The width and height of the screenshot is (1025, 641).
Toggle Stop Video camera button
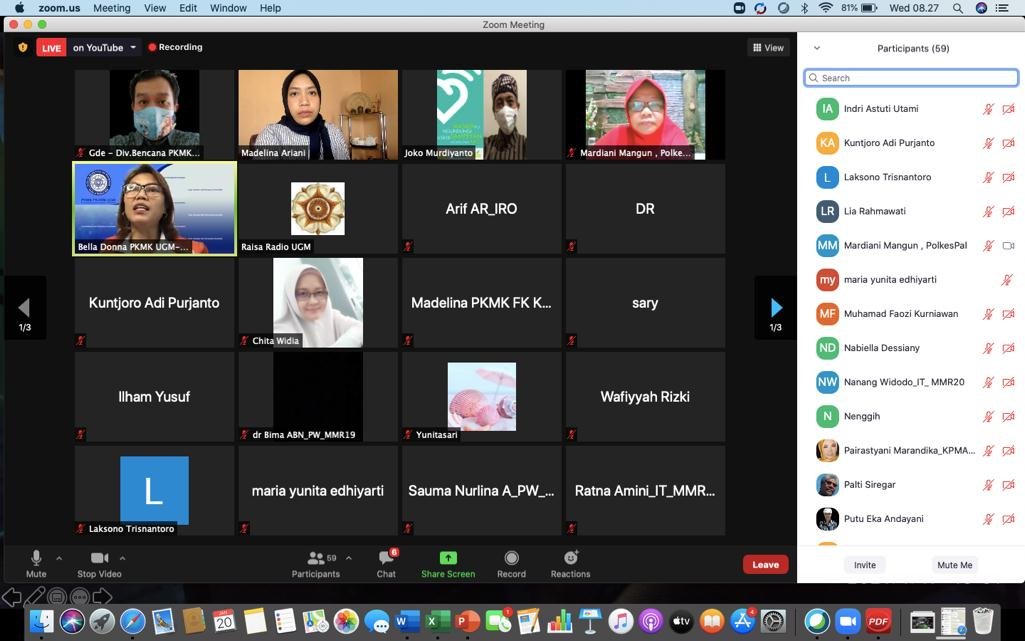[x=99, y=559]
